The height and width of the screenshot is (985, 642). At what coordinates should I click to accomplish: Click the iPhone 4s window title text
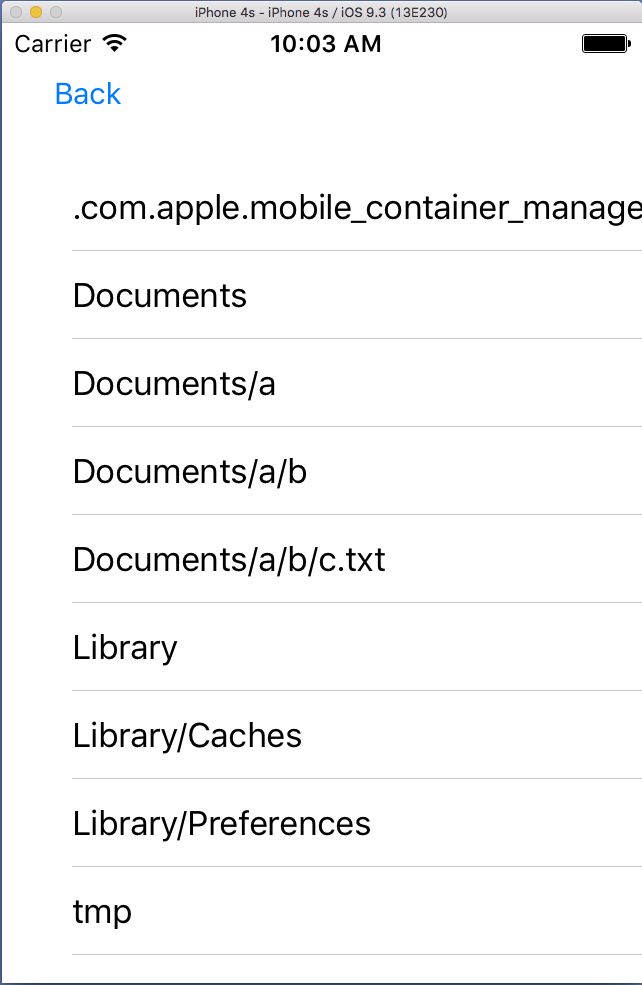pyautogui.click(x=321, y=12)
